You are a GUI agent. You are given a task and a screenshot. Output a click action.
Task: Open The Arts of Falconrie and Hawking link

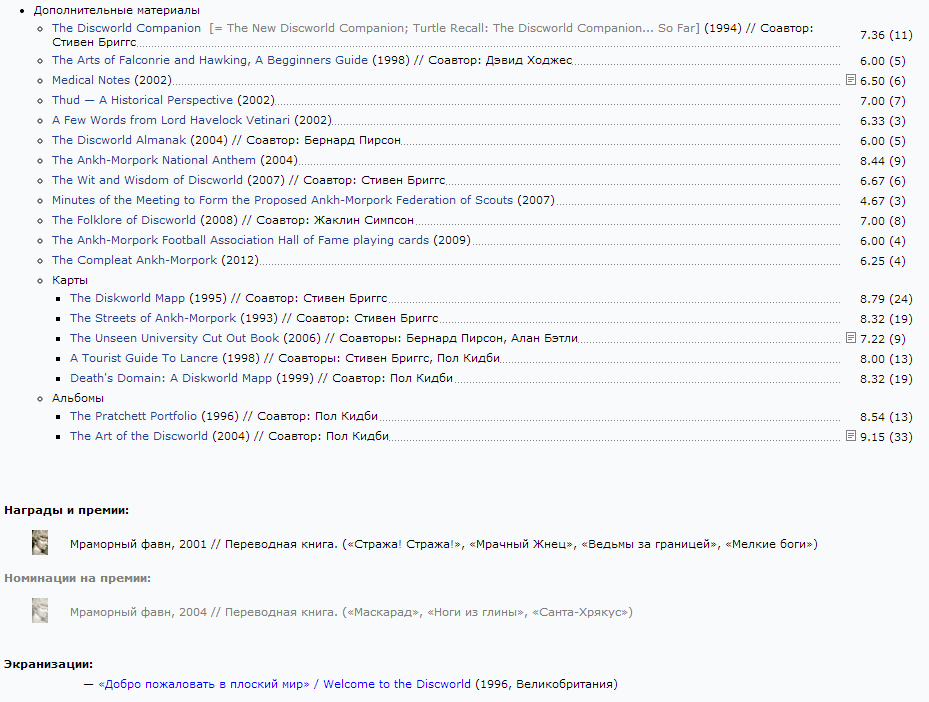point(210,60)
